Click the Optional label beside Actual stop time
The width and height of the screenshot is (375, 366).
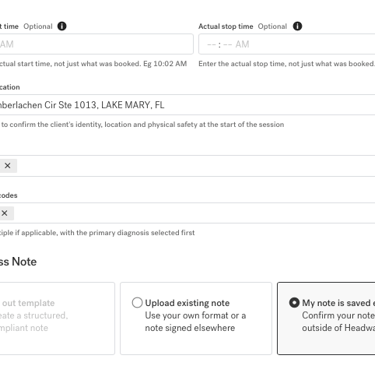pyautogui.click(x=272, y=26)
